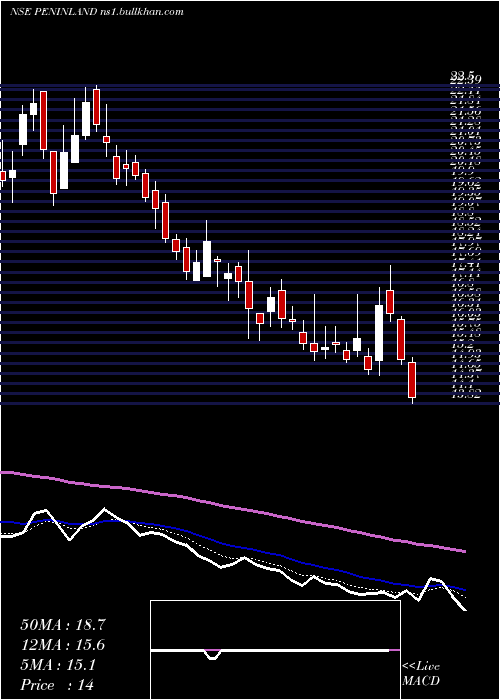Click the last red candlestick at chart bottom
This screenshot has width=500, height=700.
click(412, 380)
